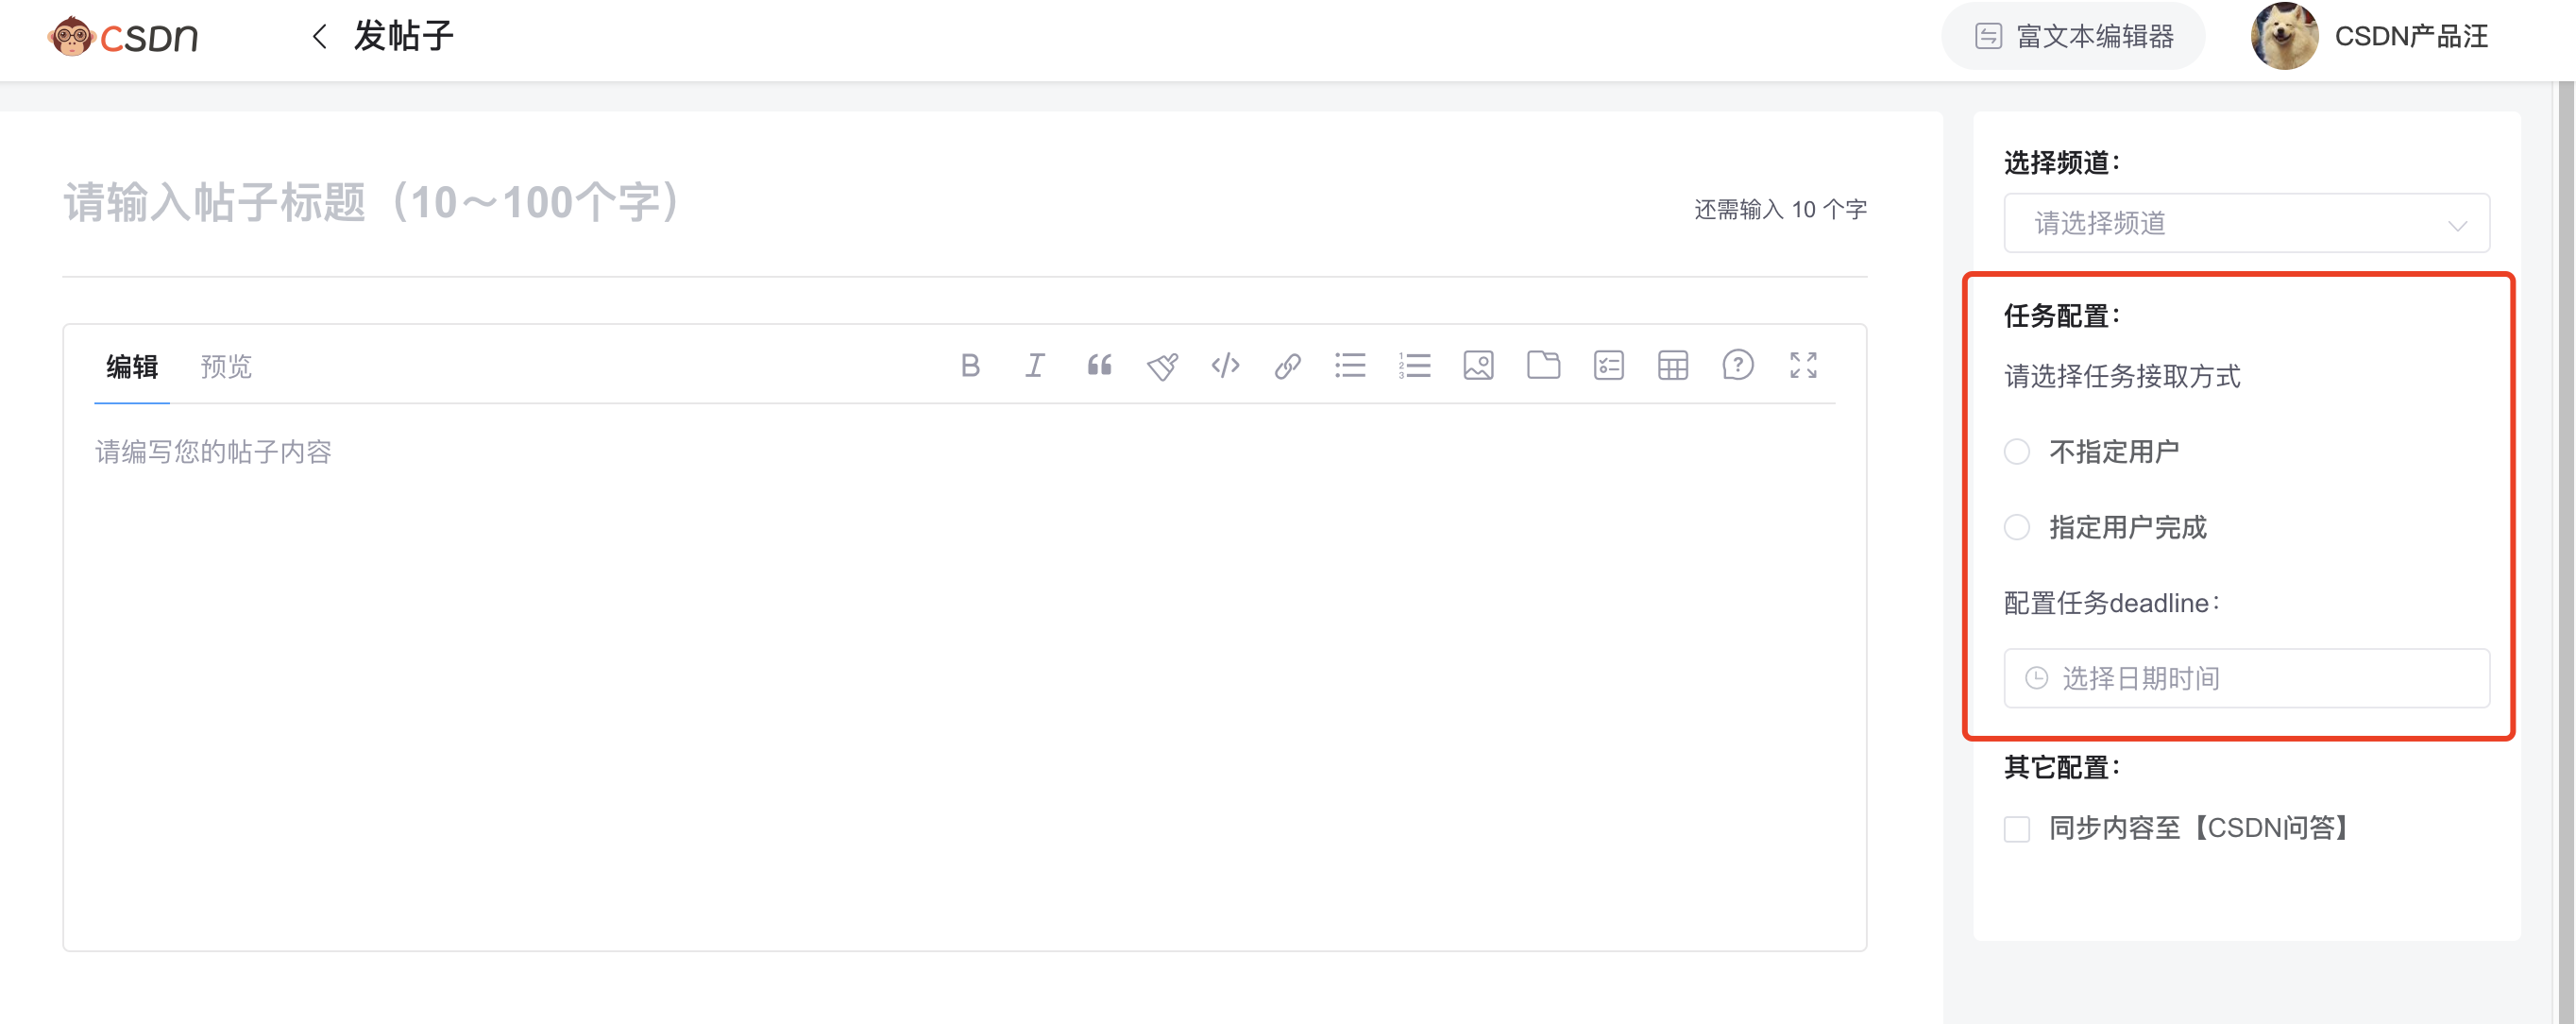Image resolution: width=2576 pixels, height=1024 pixels.
Task: Open the editor help question mark icon
Action: pyautogui.click(x=1737, y=366)
